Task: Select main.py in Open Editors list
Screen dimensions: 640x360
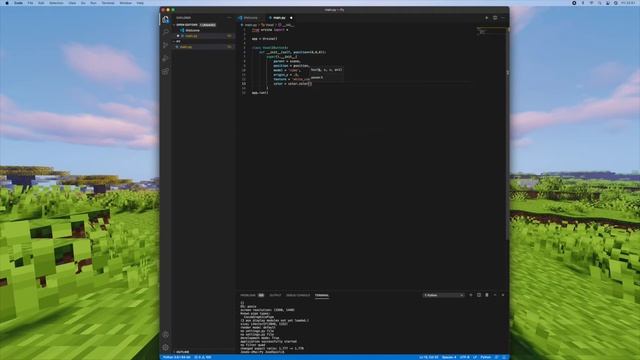Action: pos(191,36)
